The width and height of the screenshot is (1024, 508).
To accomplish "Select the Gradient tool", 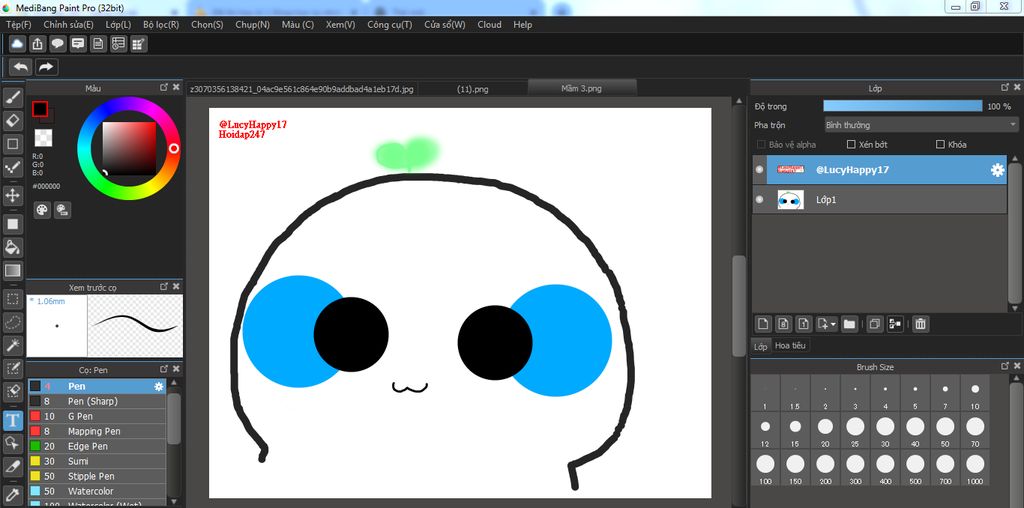I will (x=12, y=270).
